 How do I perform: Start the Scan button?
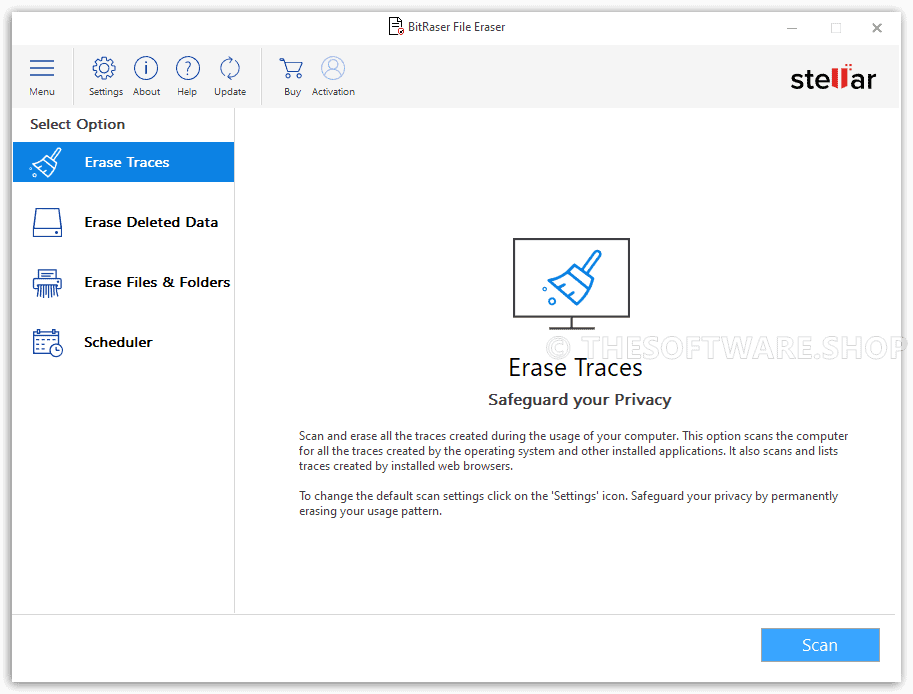820,645
